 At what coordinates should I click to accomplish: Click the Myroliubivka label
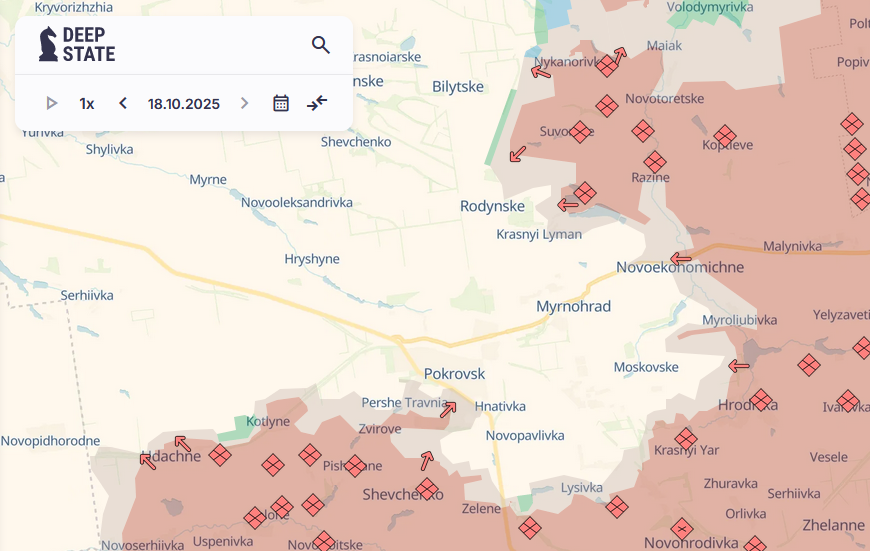740,320
